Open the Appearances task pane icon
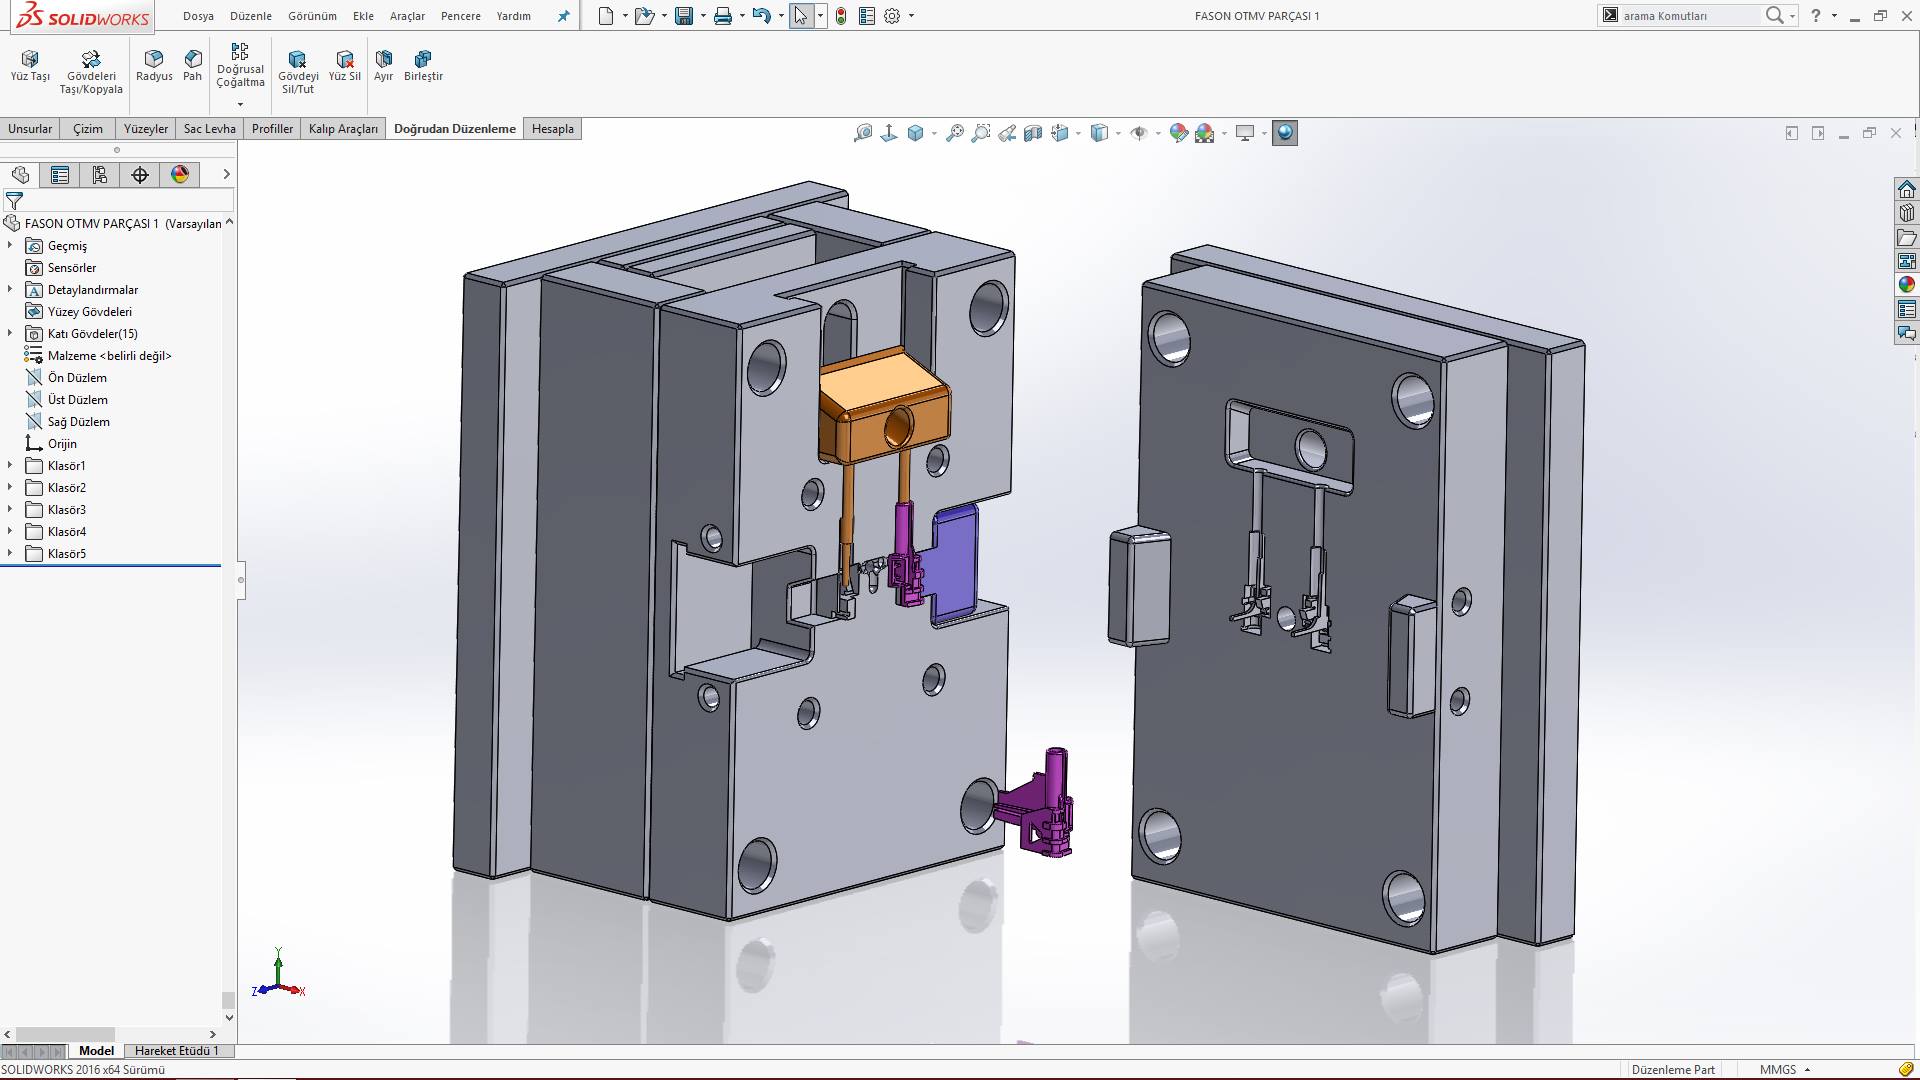 click(x=1907, y=285)
